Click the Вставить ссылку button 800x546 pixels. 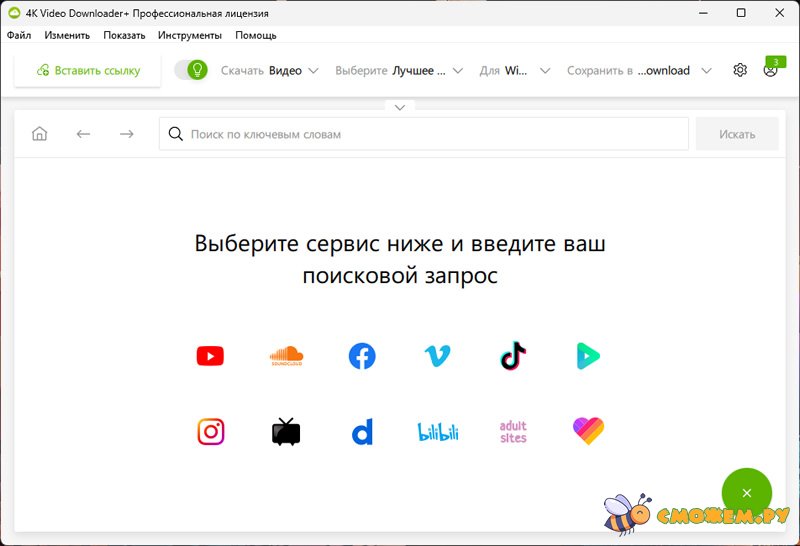[x=88, y=71]
